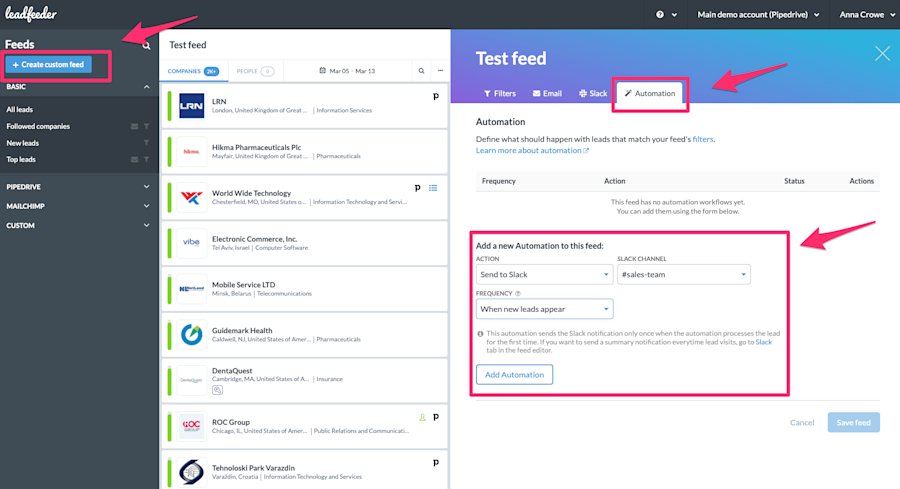
Task: Open the Anna Crowe user menu
Action: [x=867, y=14]
